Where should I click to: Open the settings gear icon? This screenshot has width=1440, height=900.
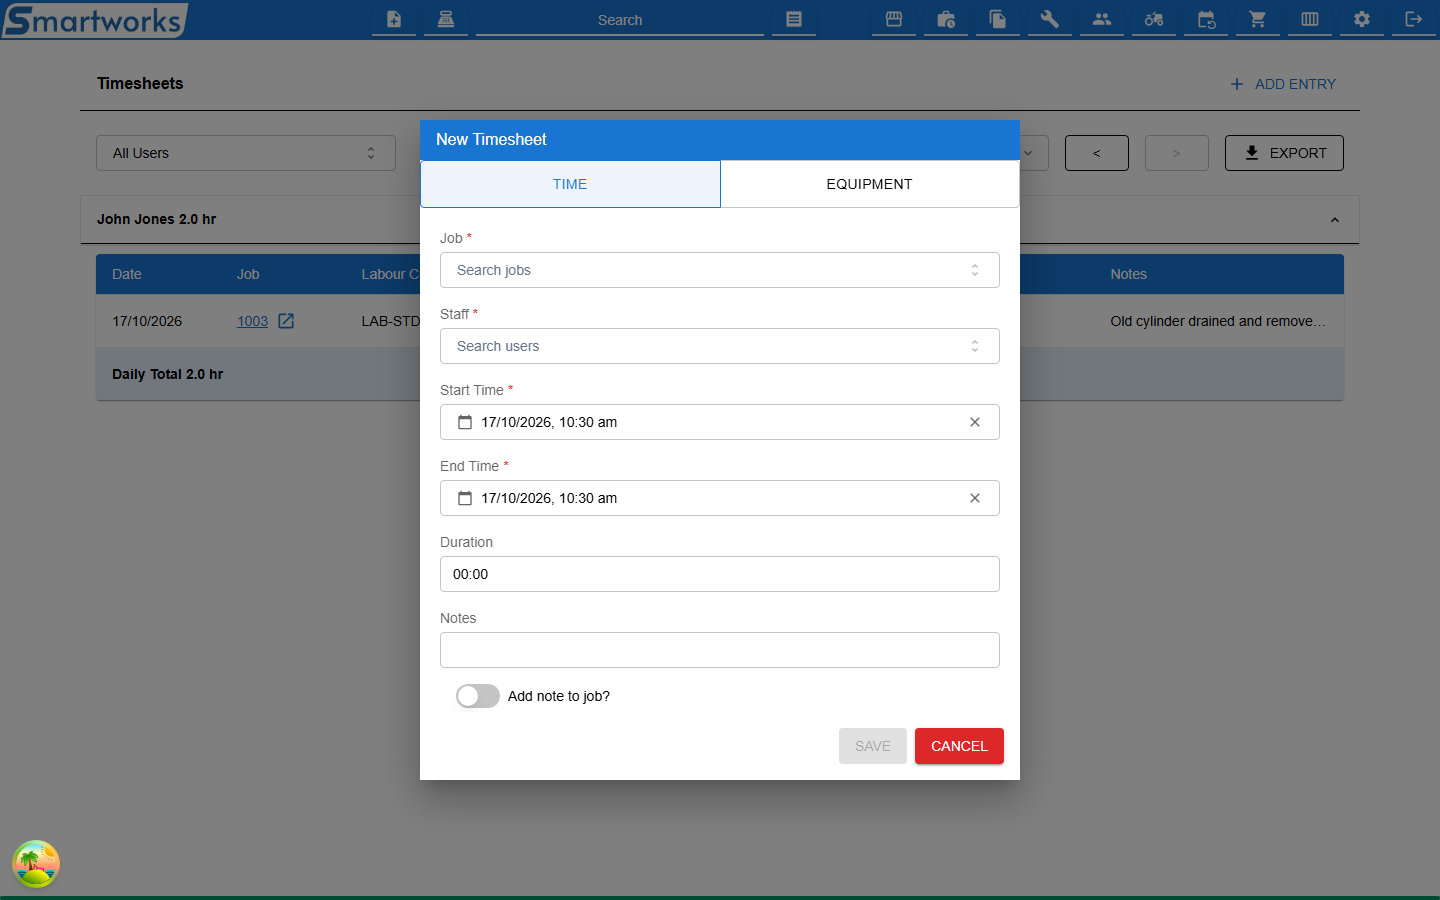1362,19
